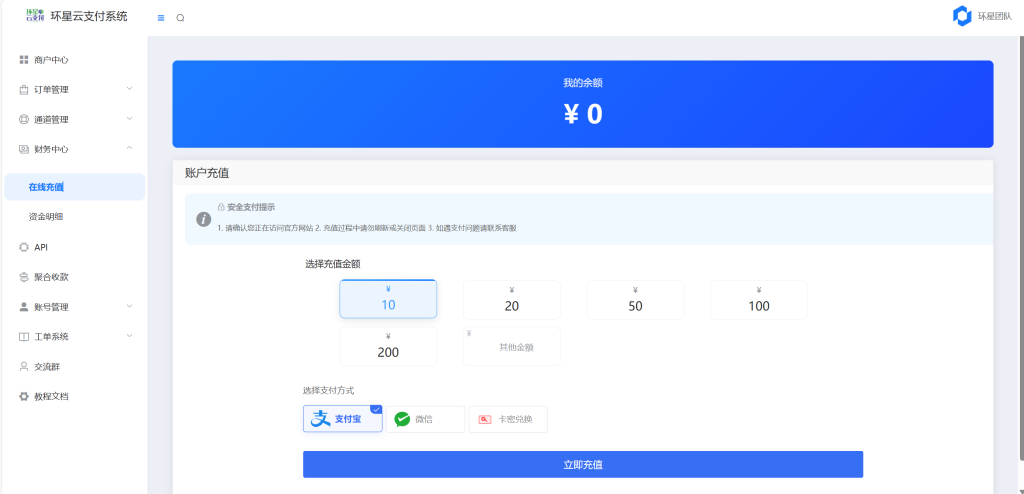Click the 立即充值 button
1024x494 pixels.
tap(582, 465)
